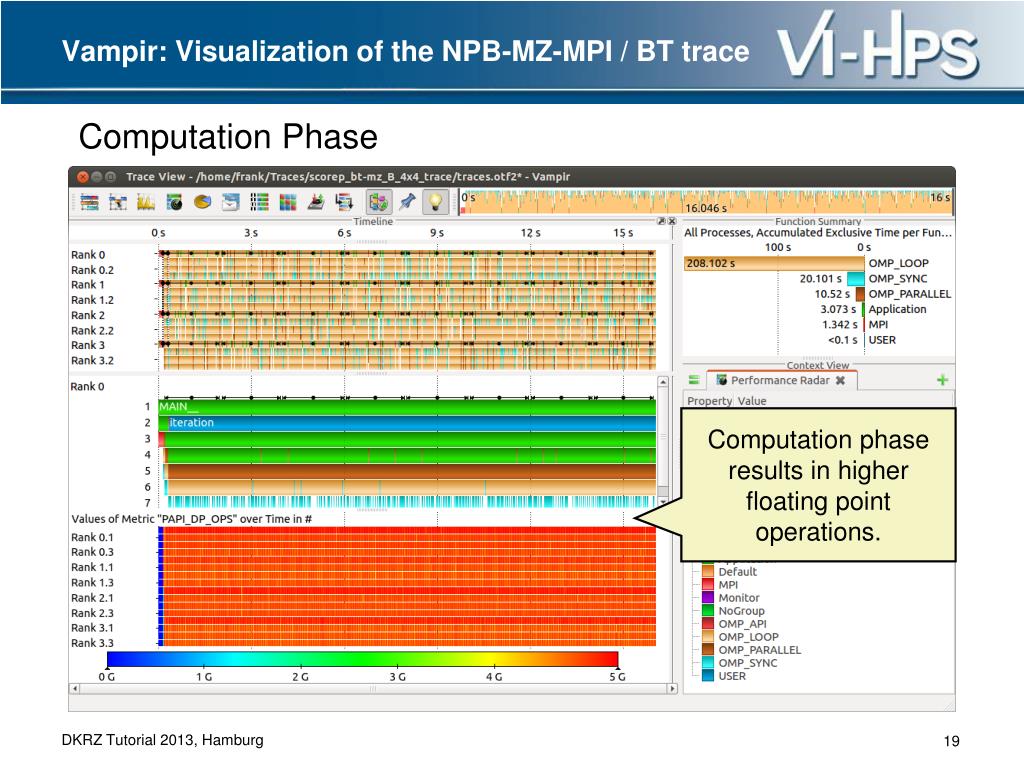This screenshot has height=768, width=1024.
Task: Click the Application label in Function Summary
Action: tap(897, 309)
